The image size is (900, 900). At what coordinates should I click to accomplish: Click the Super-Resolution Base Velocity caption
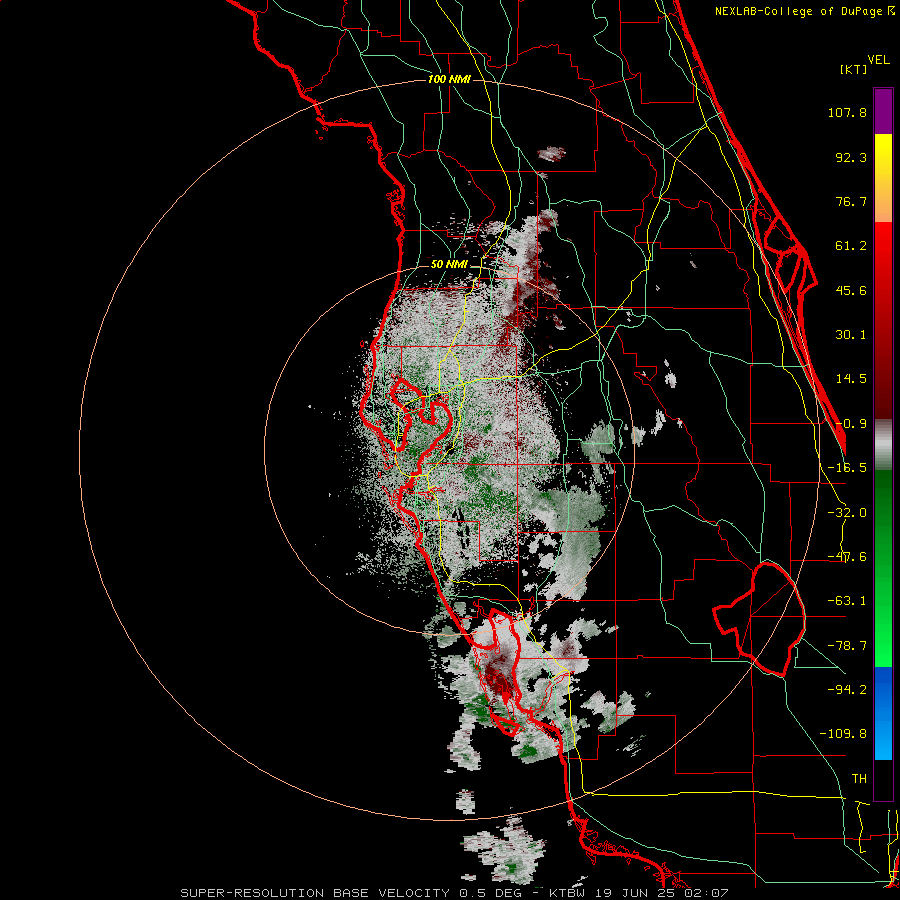coord(454,893)
